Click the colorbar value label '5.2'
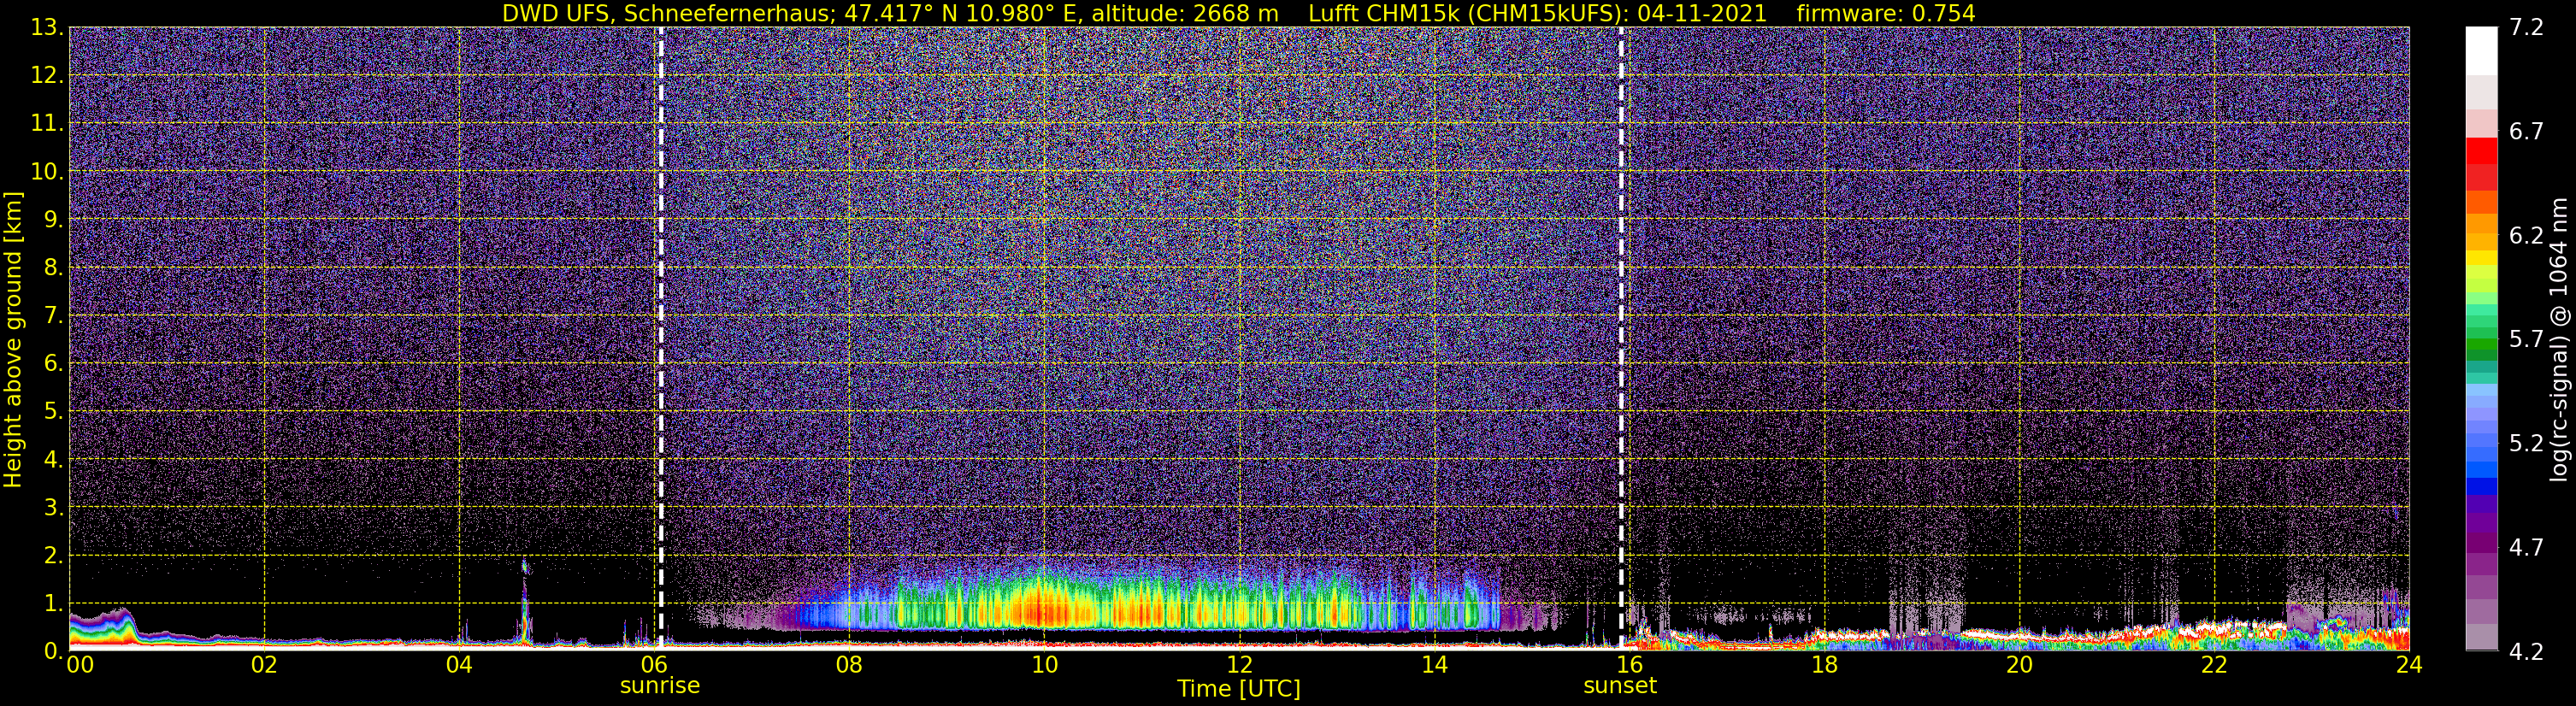 click(x=2526, y=444)
